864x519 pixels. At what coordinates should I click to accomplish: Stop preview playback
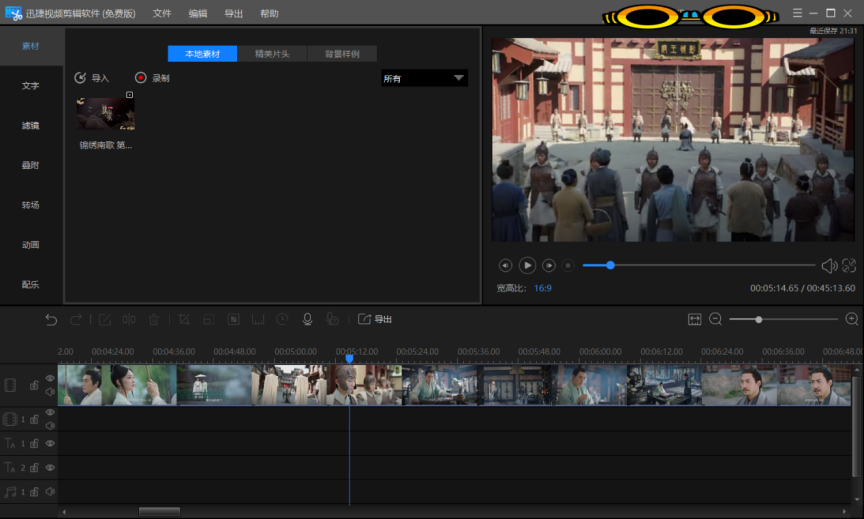pyautogui.click(x=568, y=266)
